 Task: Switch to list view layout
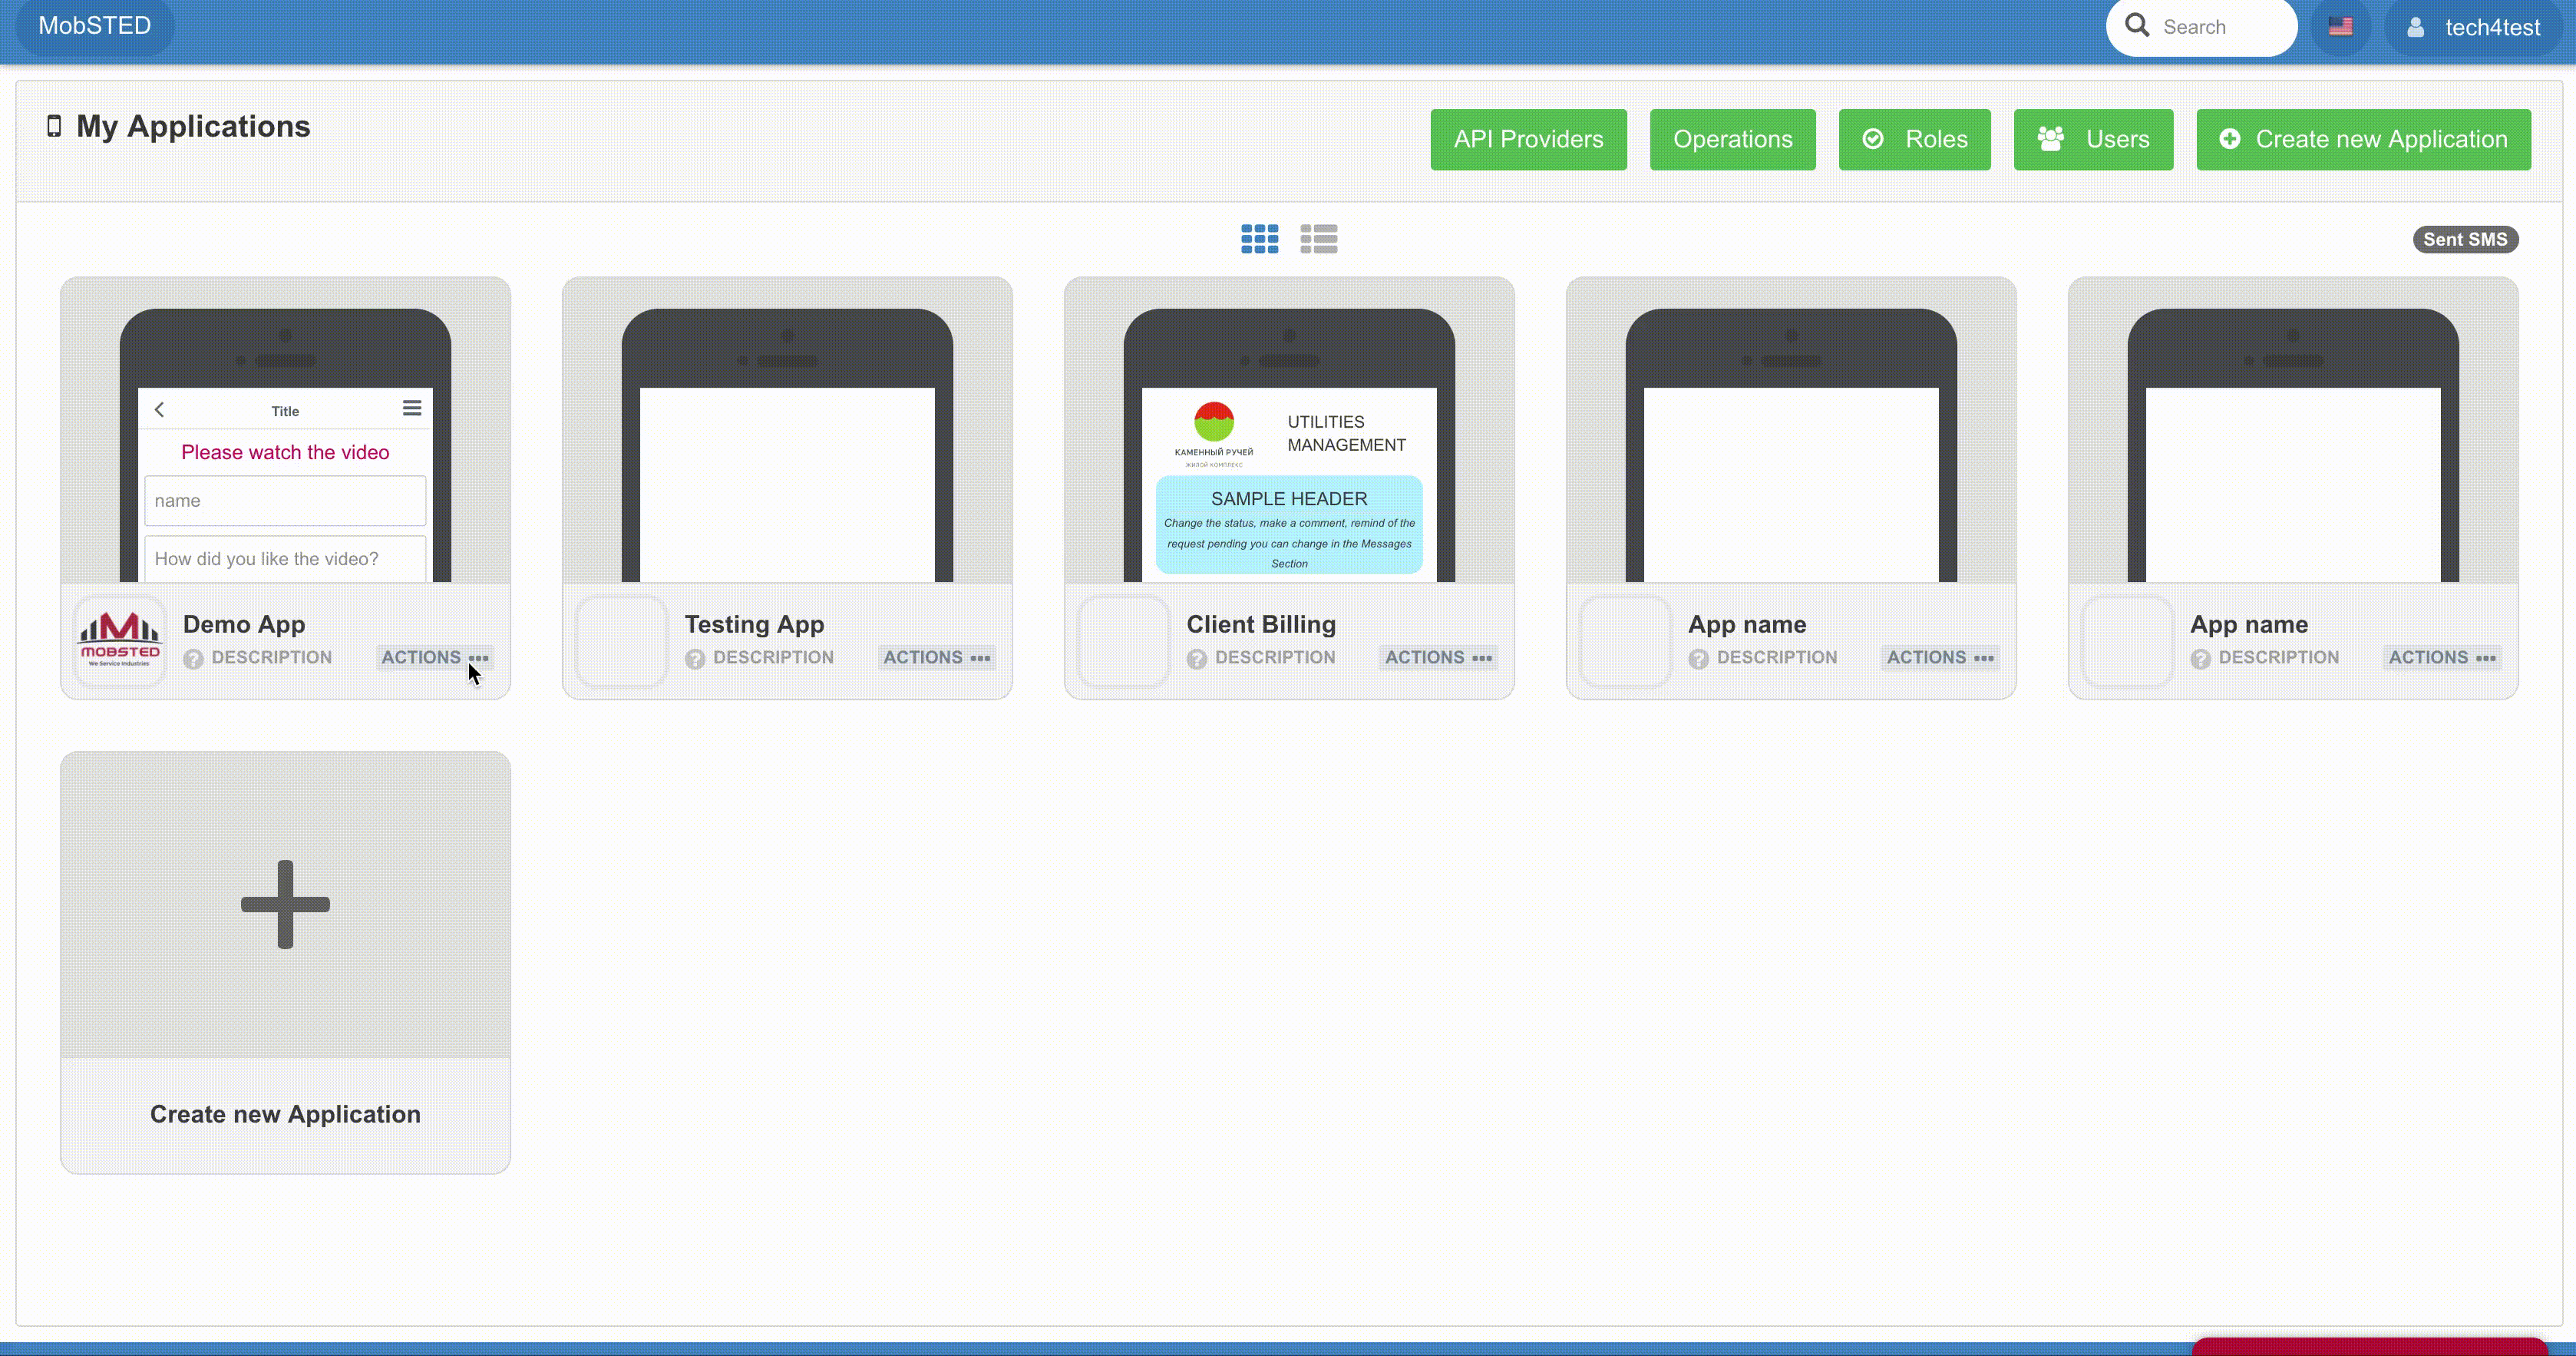point(1318,239)
